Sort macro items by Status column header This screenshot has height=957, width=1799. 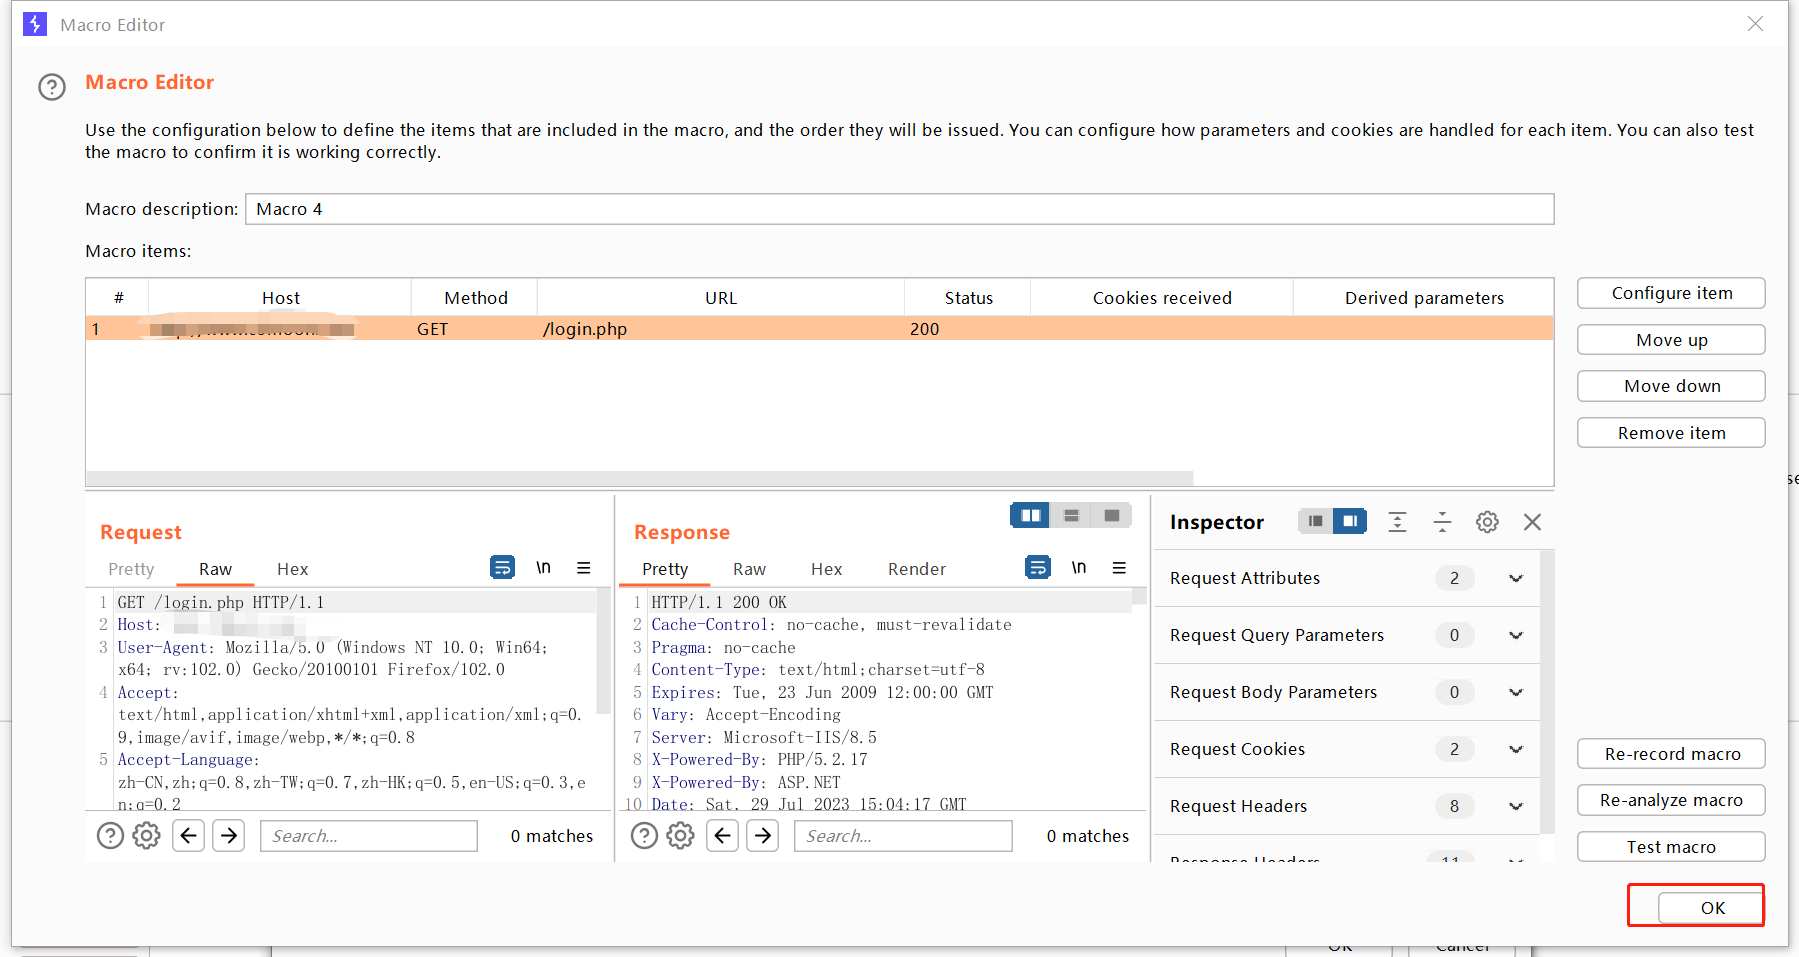pos(968,298)
